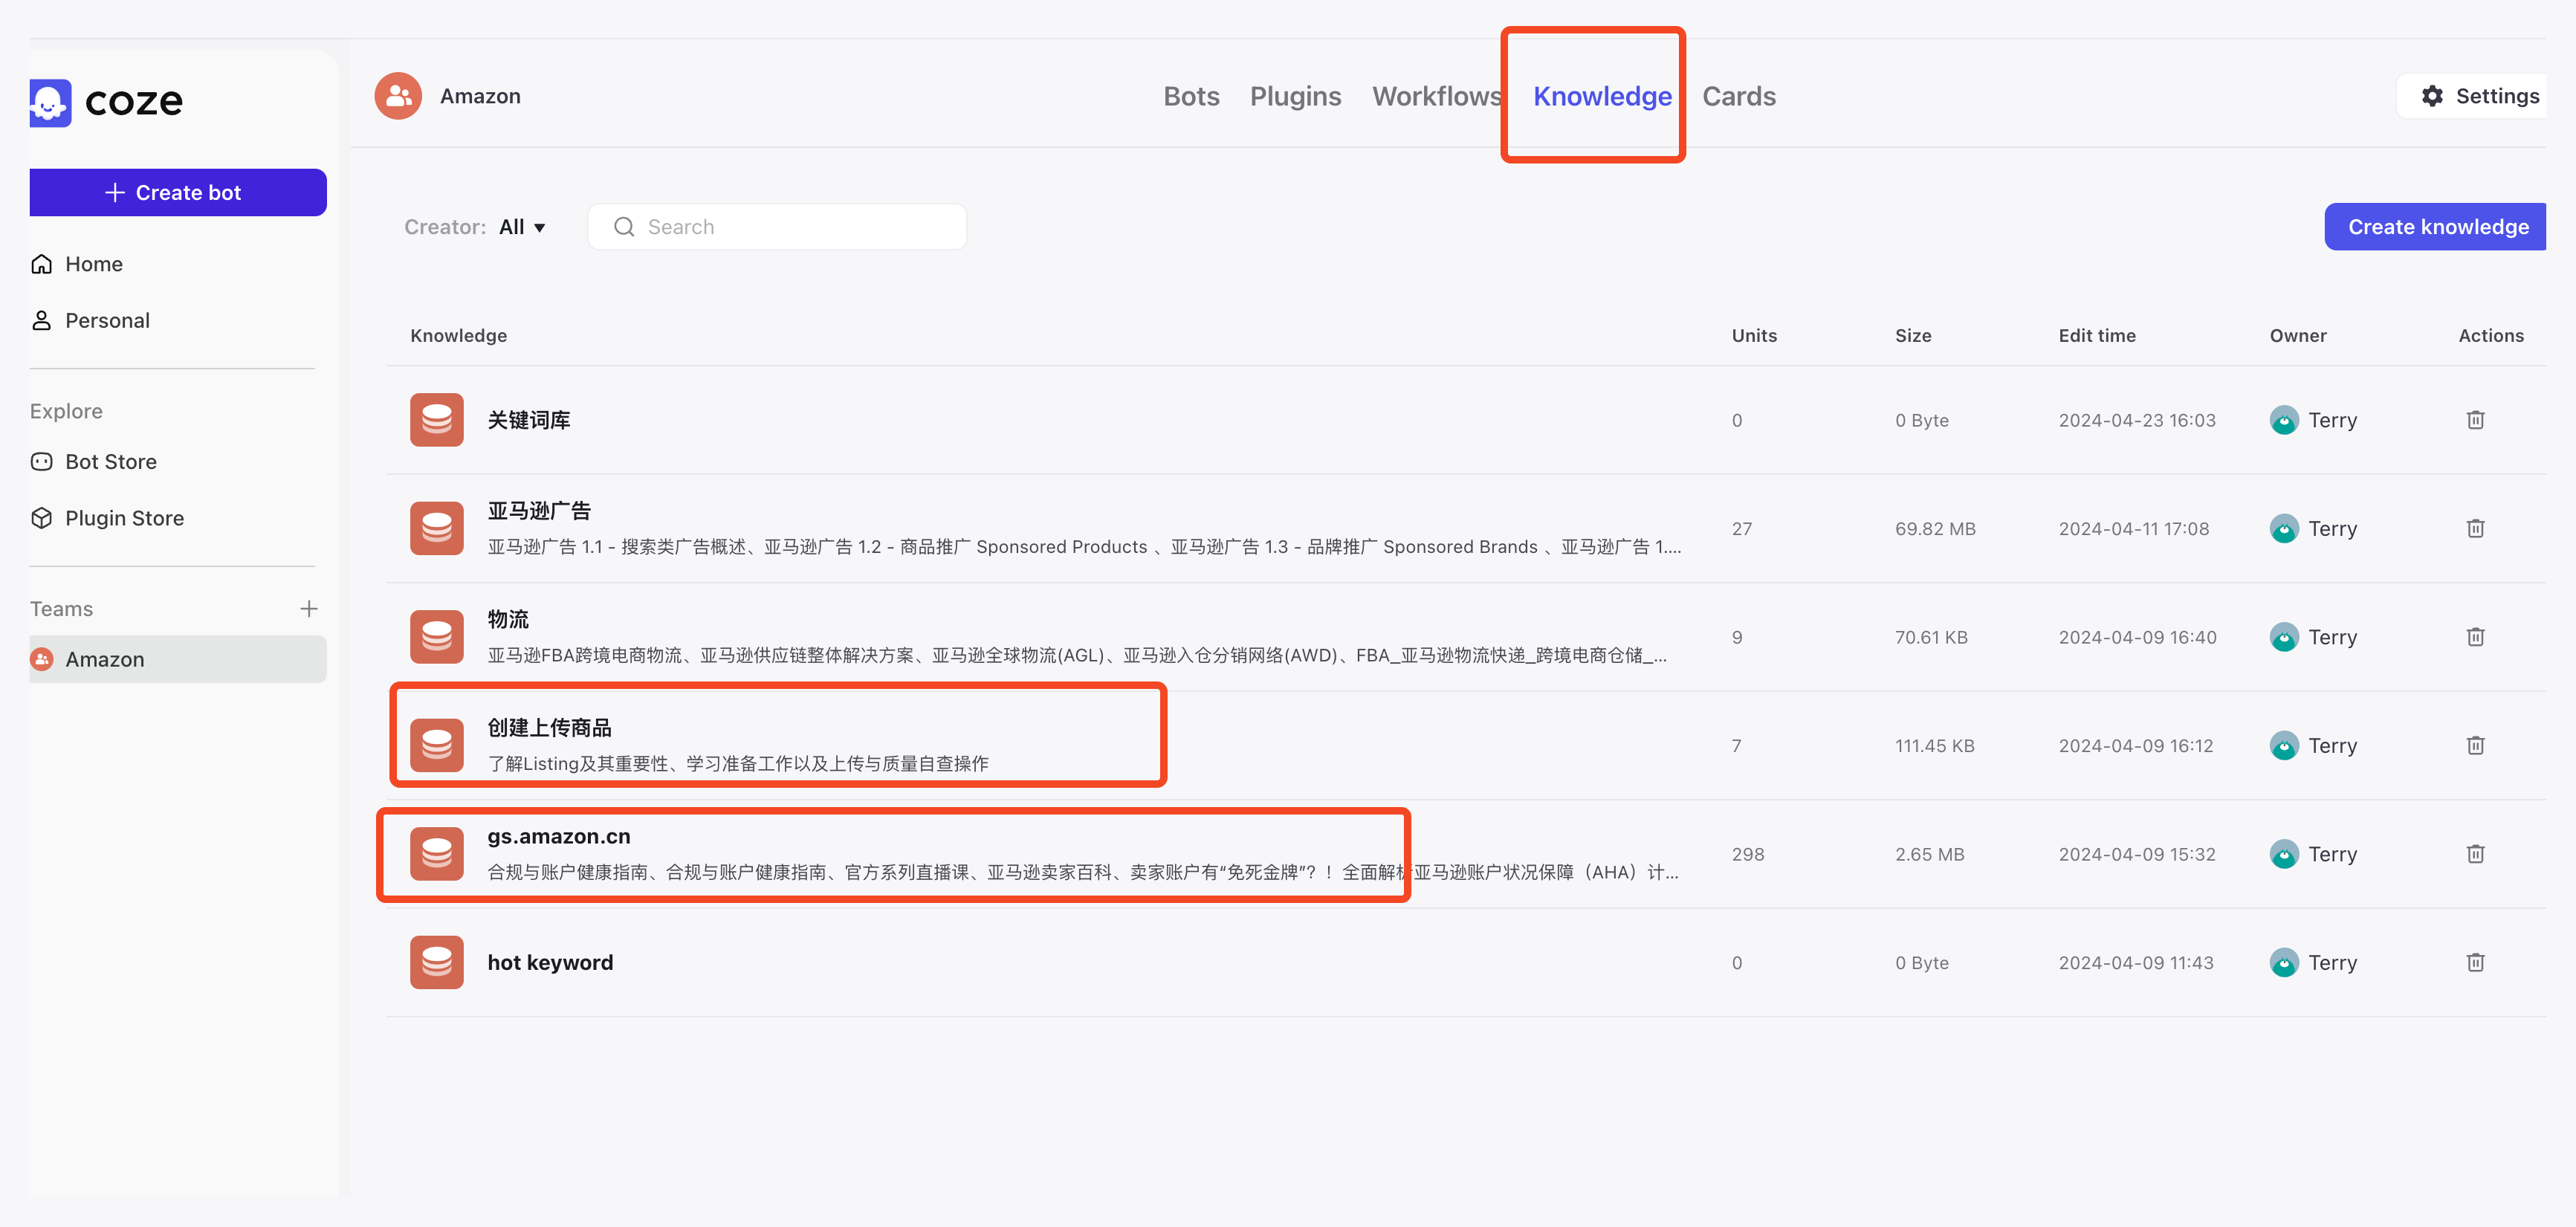2576x1227 pixels.
Task: Click the 2024-04-09 11:43 edit time
Action: click(2136, 962)
